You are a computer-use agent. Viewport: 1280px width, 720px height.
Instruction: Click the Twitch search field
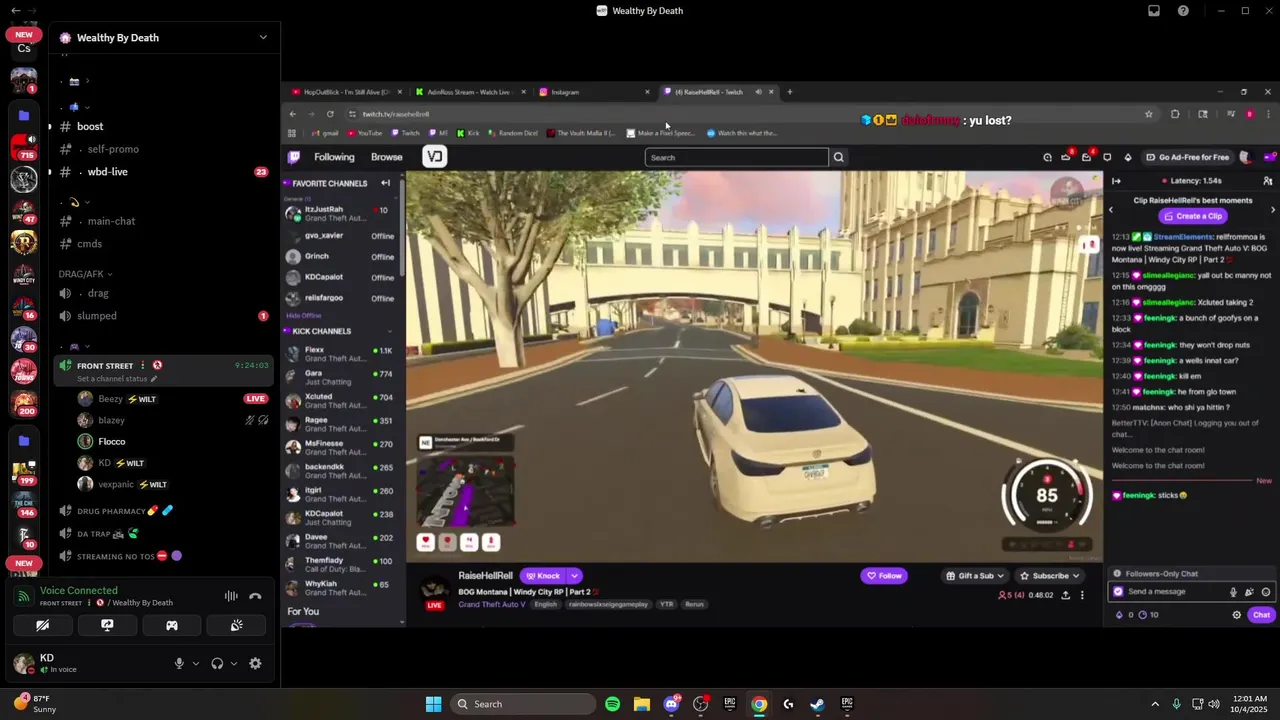pyautogui.click(x=737, y=157)
